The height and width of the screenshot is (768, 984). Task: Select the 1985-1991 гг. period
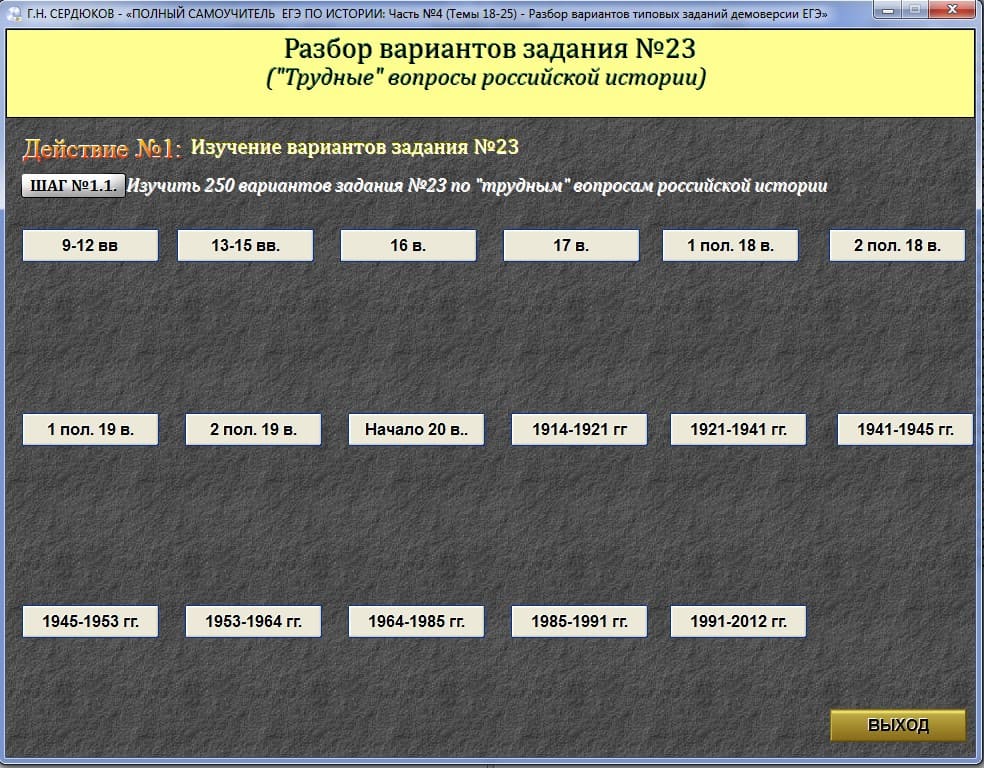click(579, 621)
